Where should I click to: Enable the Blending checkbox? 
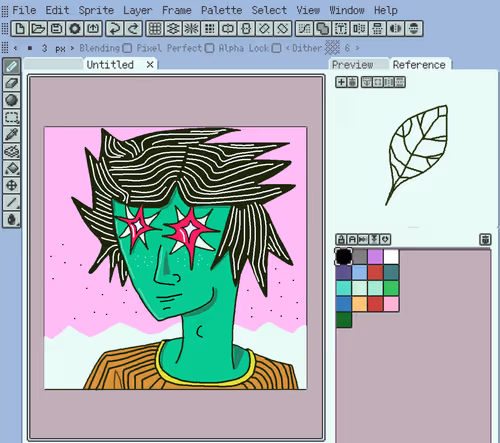pyautogui.click(x=127, y=48)
